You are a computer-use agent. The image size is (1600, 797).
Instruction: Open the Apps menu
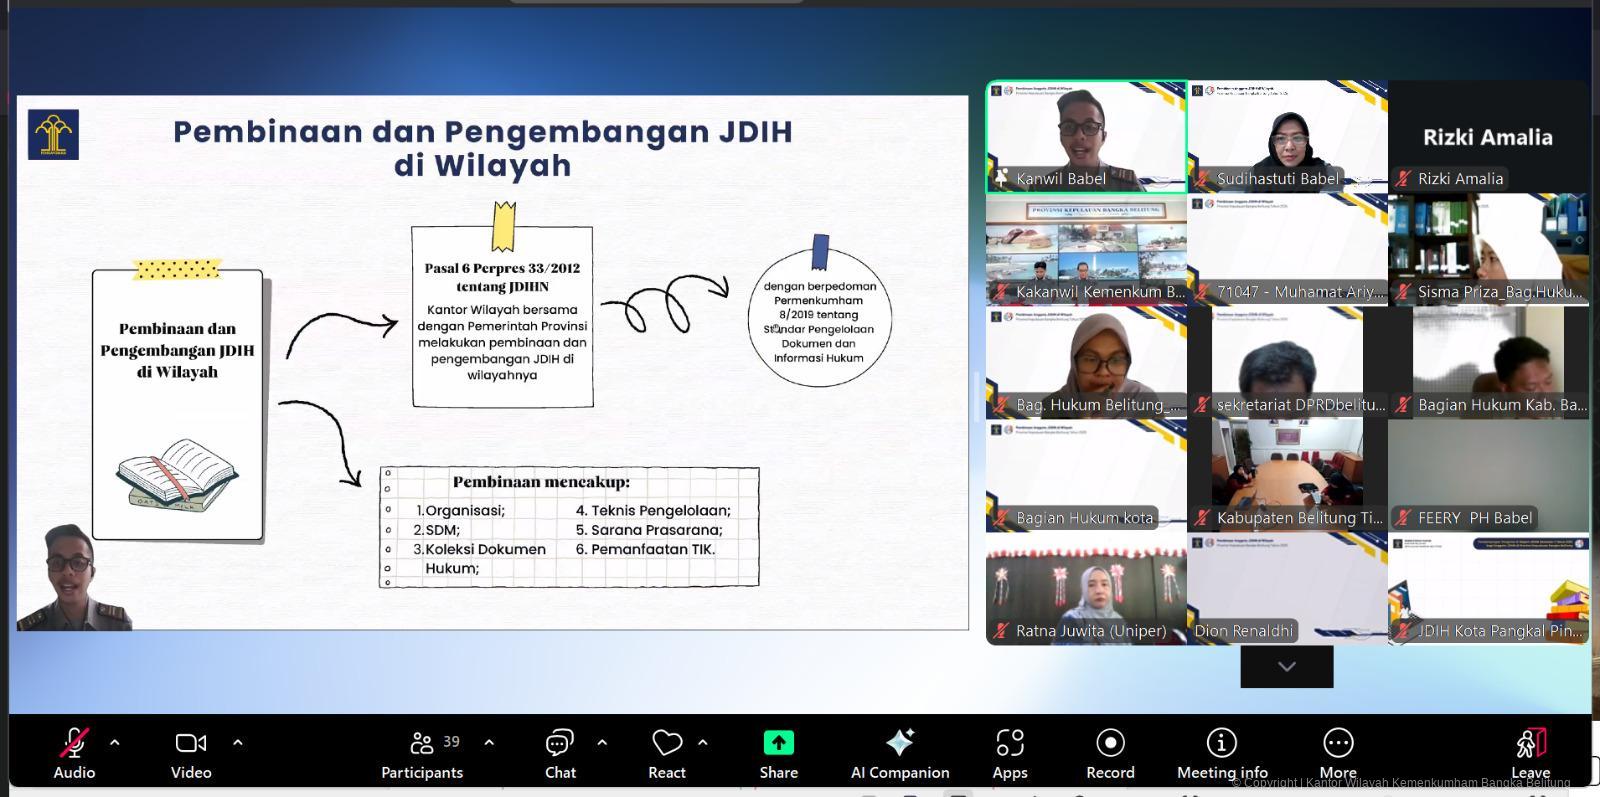tap(1010, 752)
